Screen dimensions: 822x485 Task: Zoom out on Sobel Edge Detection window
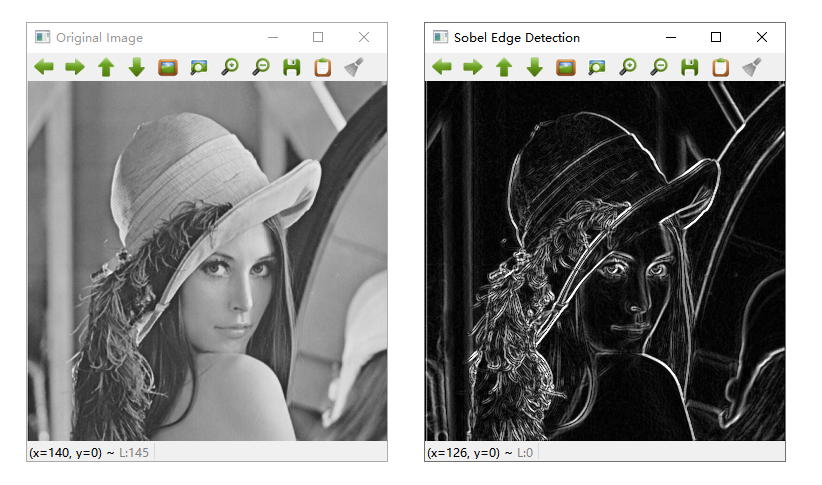tap(658, 67)
